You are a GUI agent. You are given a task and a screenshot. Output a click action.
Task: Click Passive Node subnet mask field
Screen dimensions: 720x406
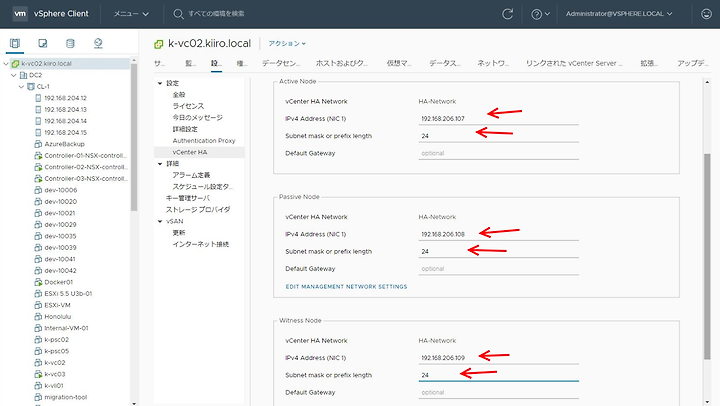pos(498,251)
